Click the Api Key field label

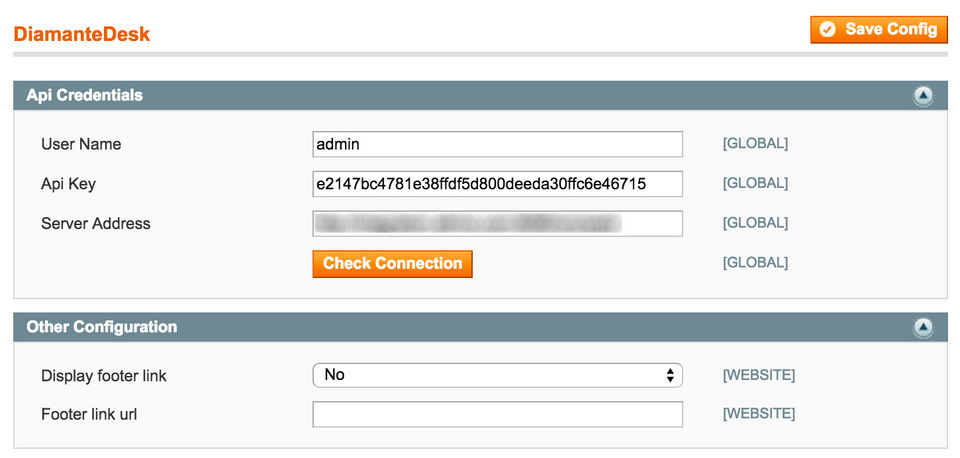(x=69, y=184)
